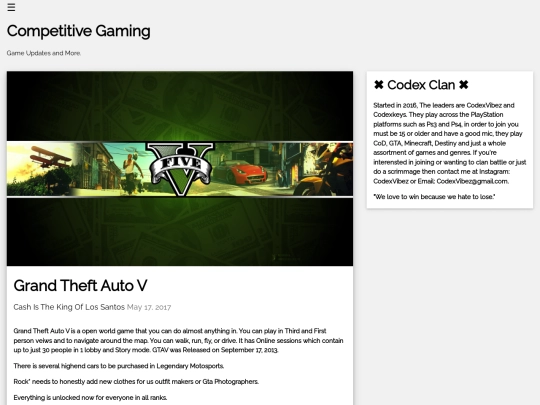The height and width of the screenshot is (405, 540).
Task: Click the May 17, 2017 post date
Action: click(149, 307)
